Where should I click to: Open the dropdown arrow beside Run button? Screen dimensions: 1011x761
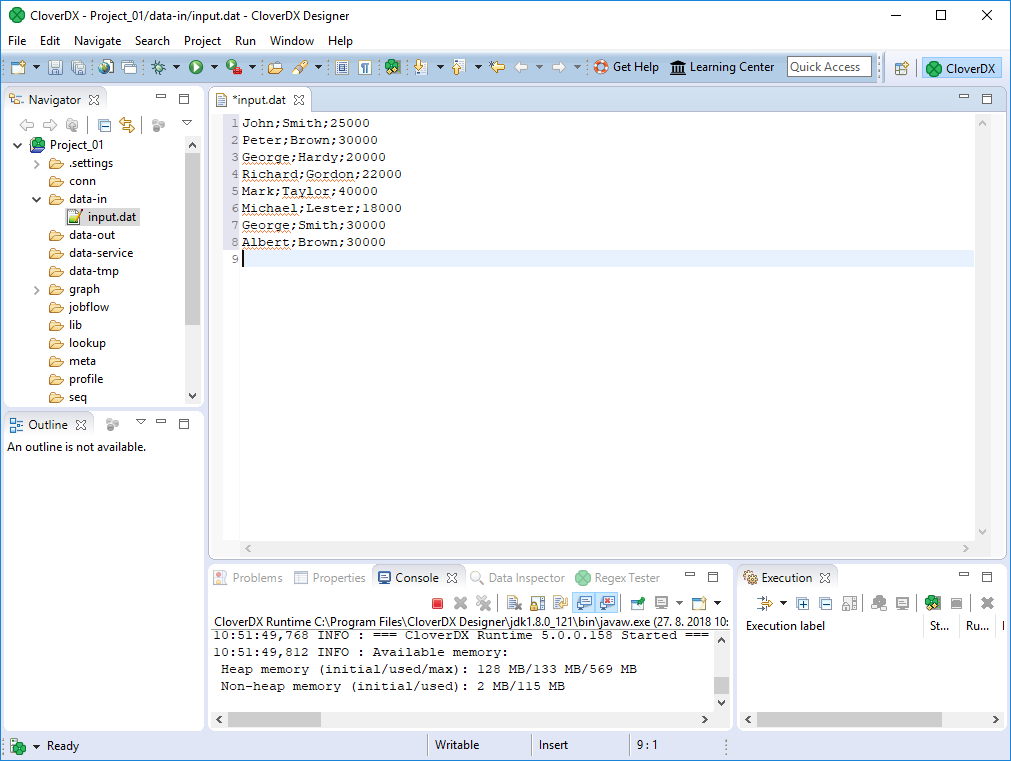pos(213,67)
